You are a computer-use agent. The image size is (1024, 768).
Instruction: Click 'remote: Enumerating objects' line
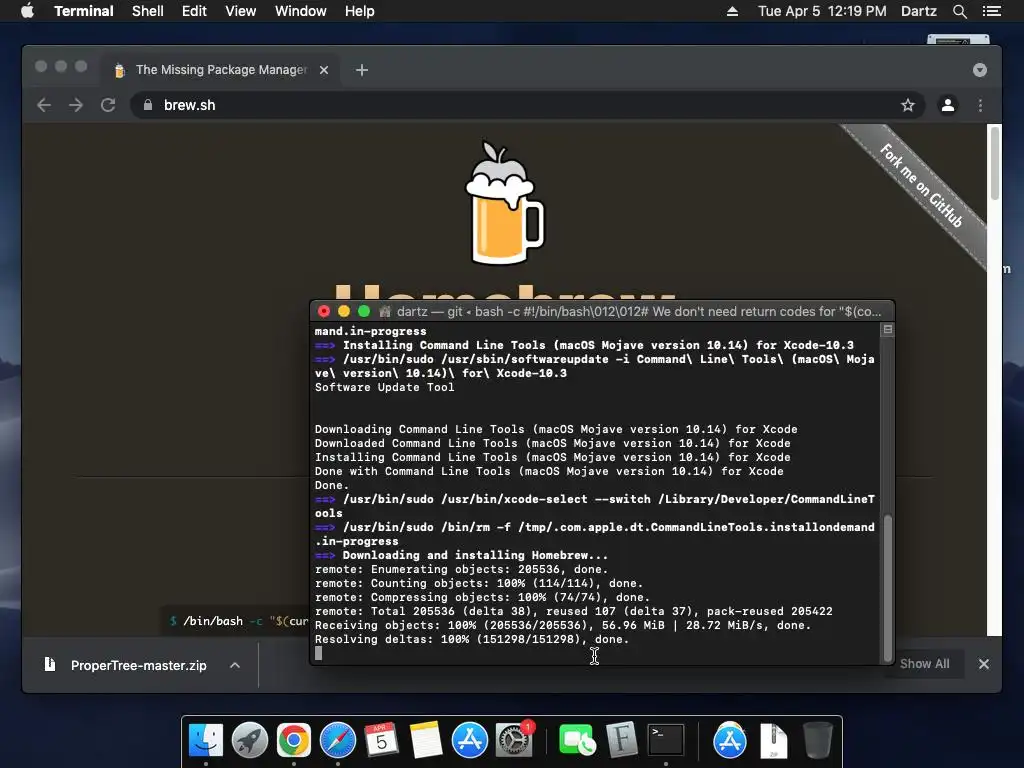pos(461,569)
